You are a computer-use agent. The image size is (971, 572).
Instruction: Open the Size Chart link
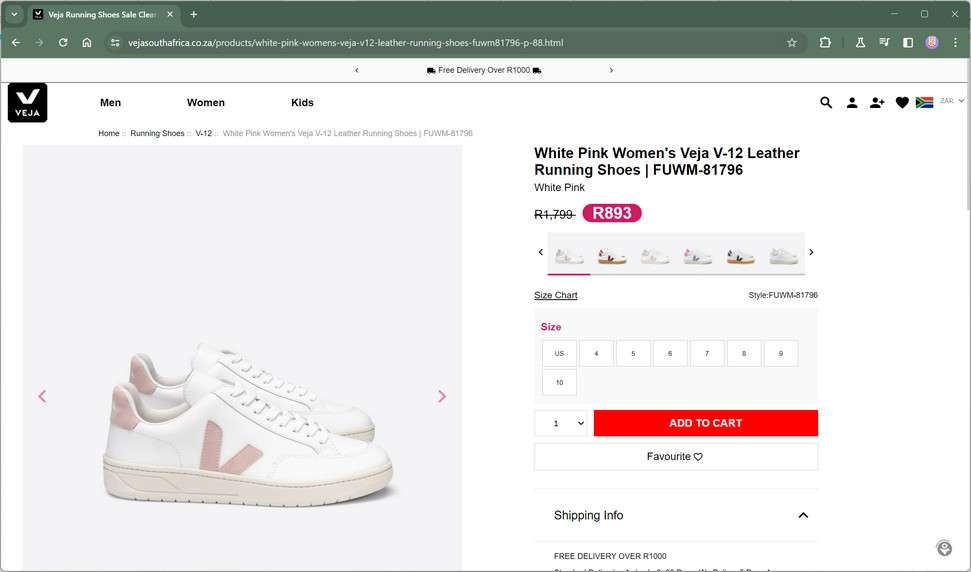pos(556,295)
